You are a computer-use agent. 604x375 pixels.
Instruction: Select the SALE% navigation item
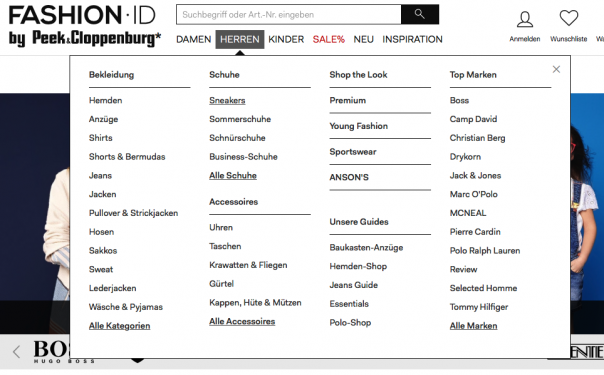pyautogui.click(x=329, y=39)
